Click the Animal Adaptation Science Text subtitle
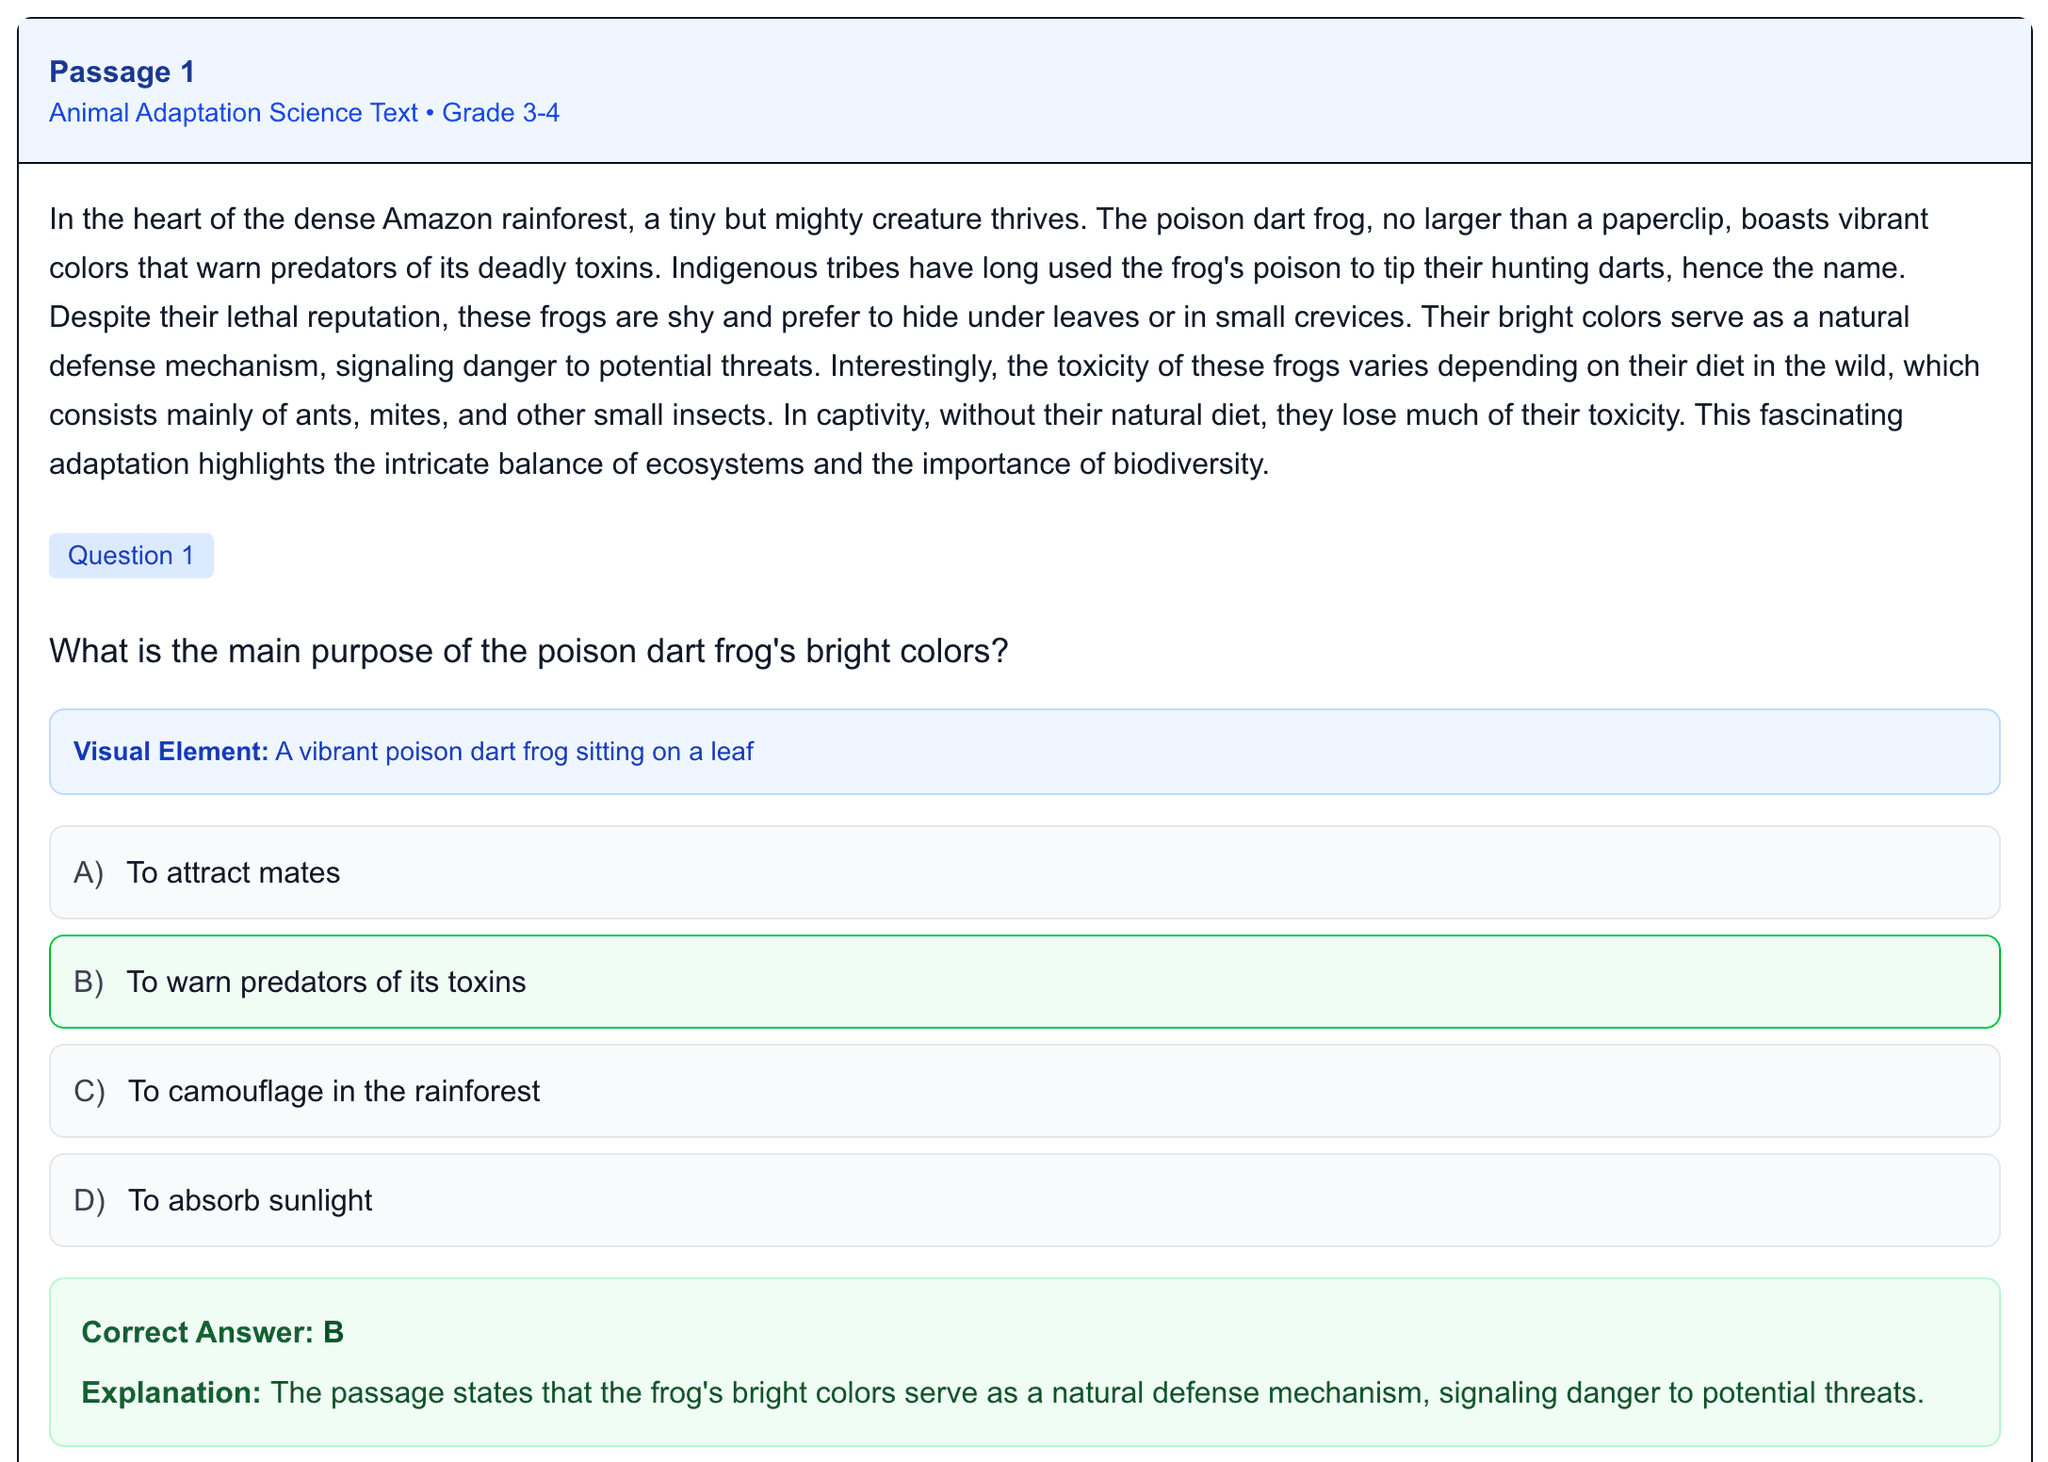 pos(232,112)
